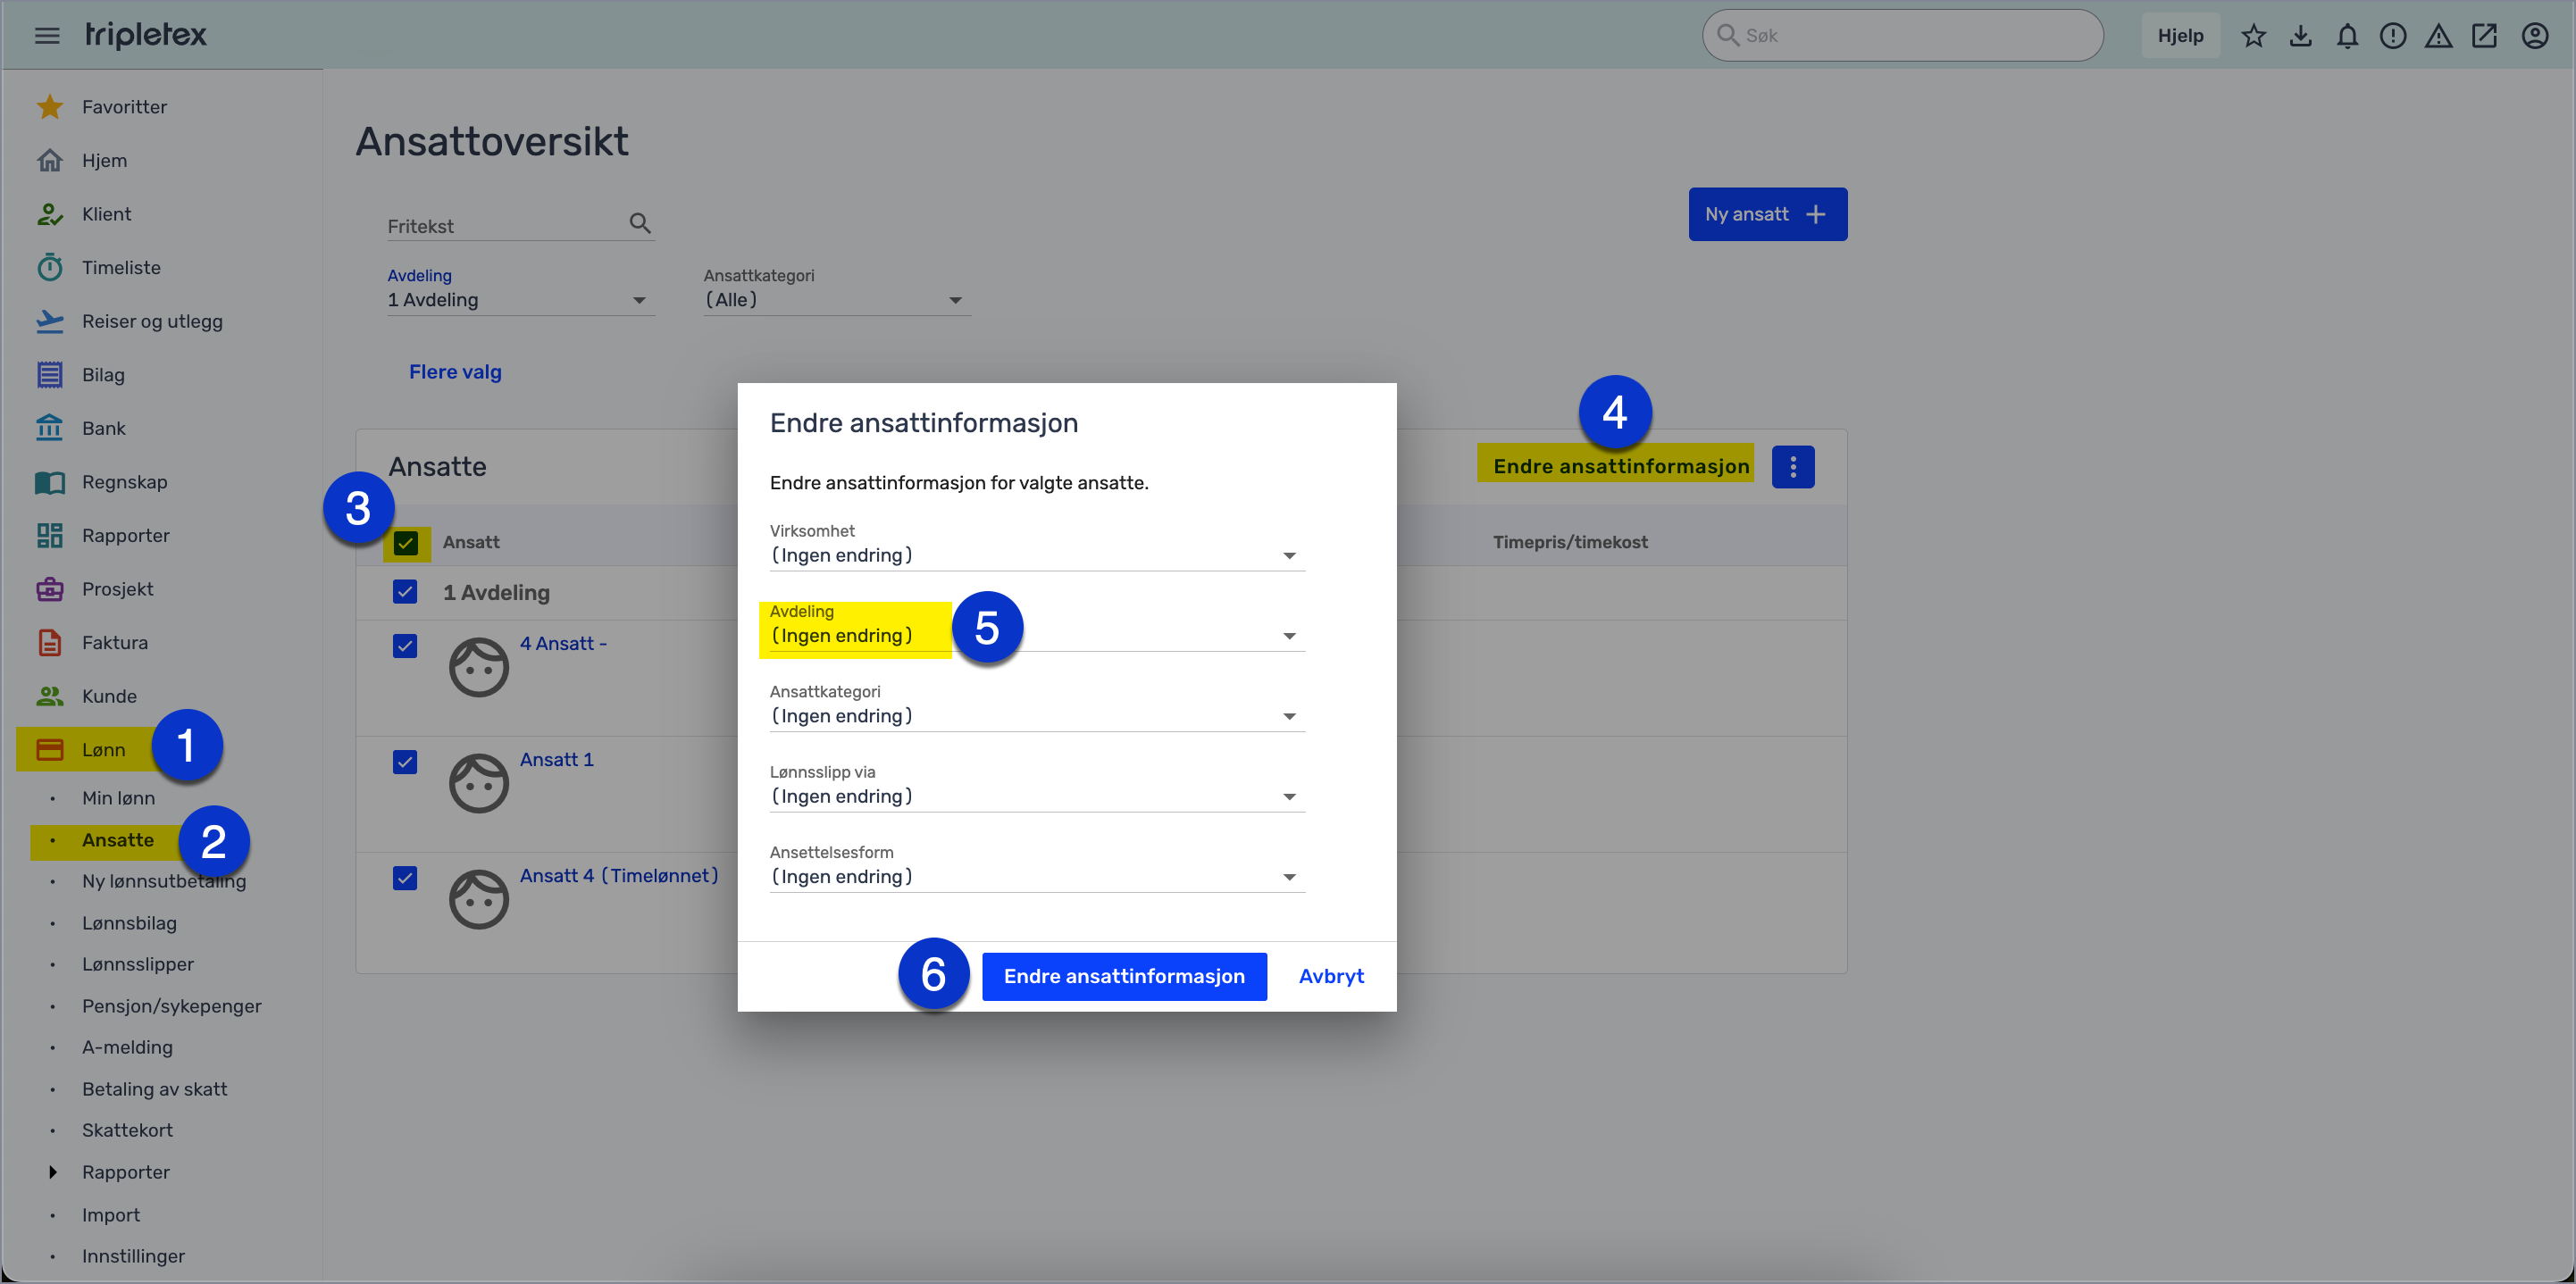The height and width of the screenshot is (1284, 2576).
Task: Open Lønnsslipper in the sidebar
Action: 138,964
